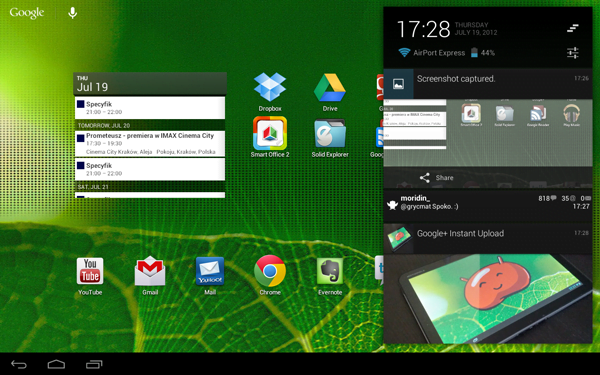600x375 pixels.
Task: Open Google+ Instant Upload notification
Action: coord(488,238)
